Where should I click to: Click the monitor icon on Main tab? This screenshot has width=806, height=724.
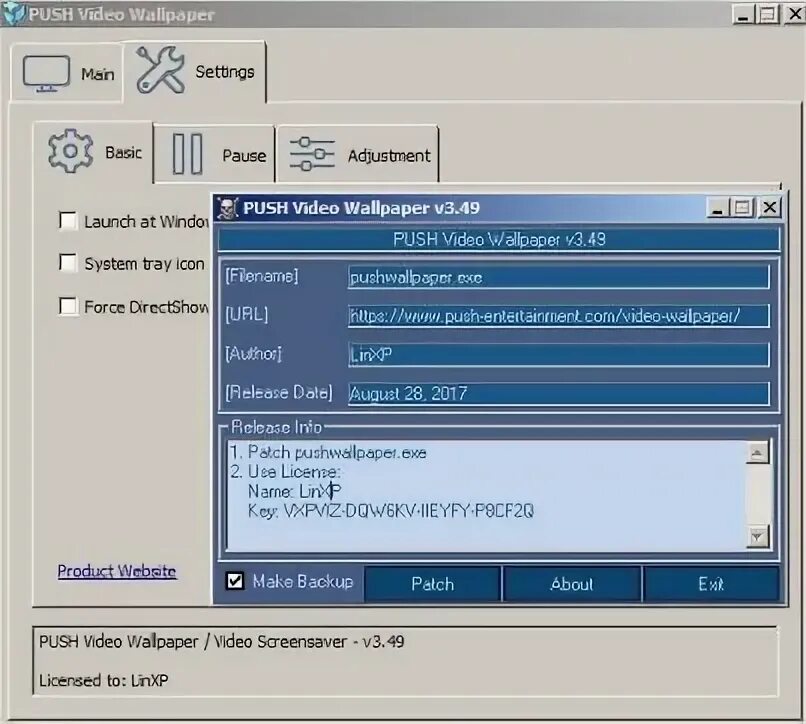tap(46, 74)
